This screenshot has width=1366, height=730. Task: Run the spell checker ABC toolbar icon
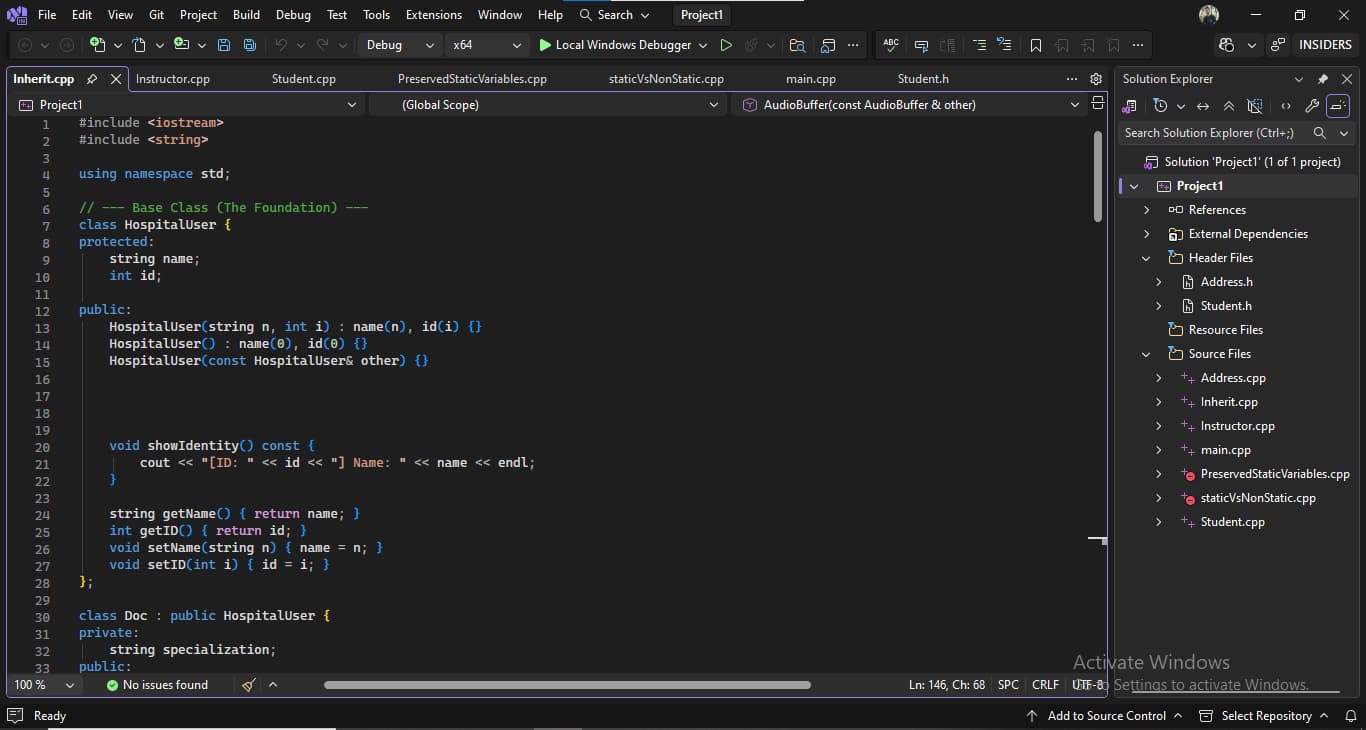pos(890,44)
